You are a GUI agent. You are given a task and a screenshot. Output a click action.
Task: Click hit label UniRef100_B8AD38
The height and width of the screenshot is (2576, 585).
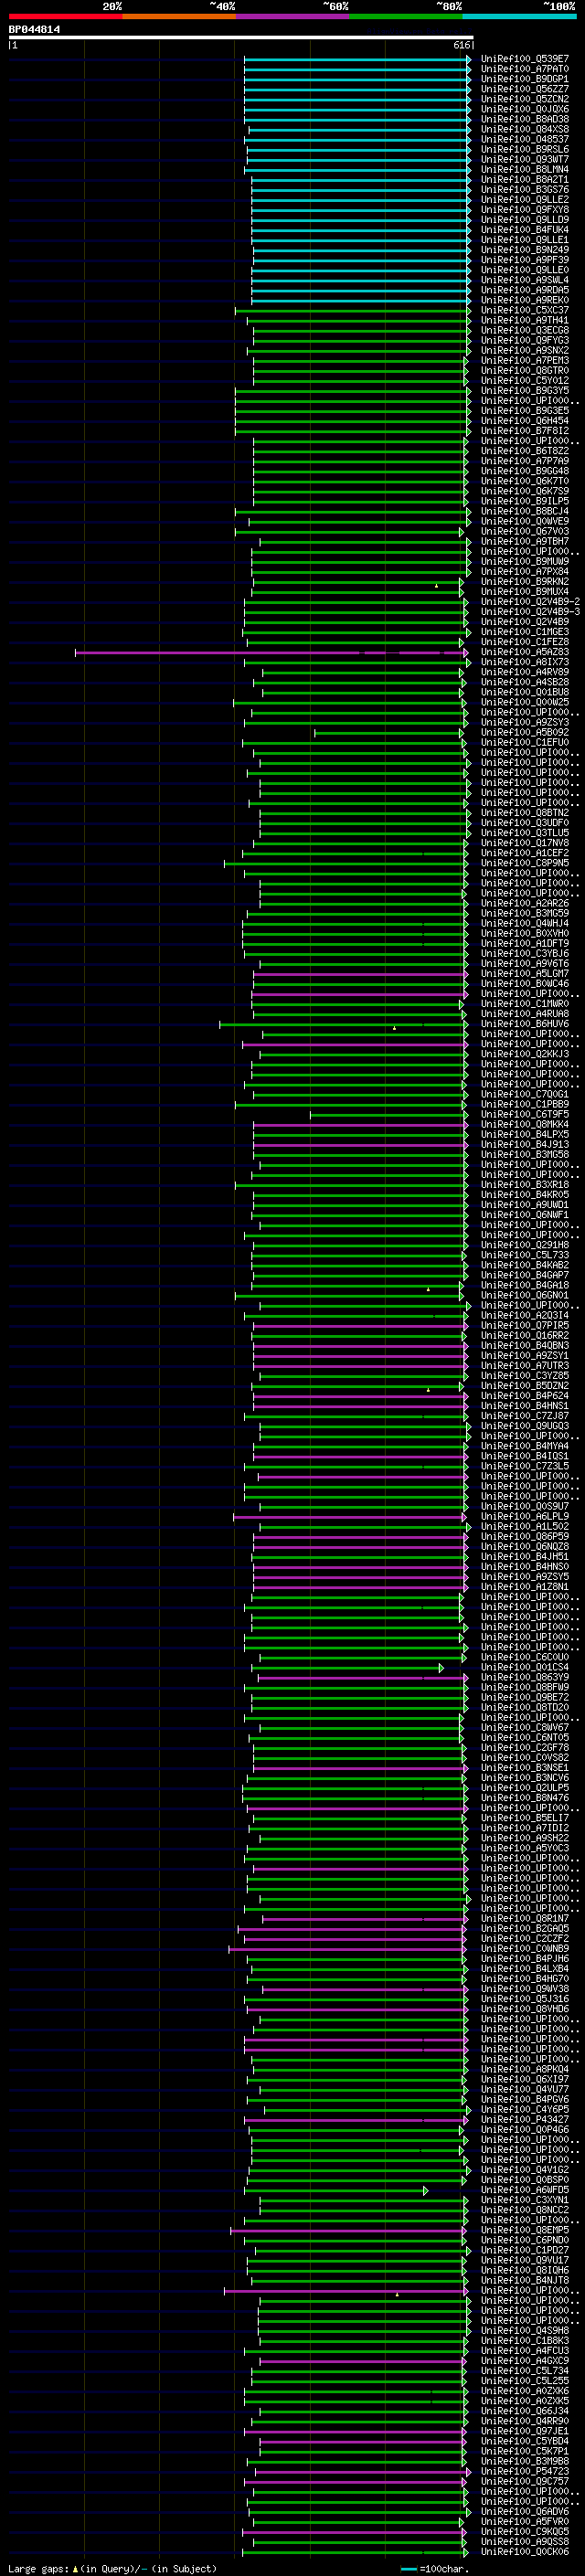525,119
